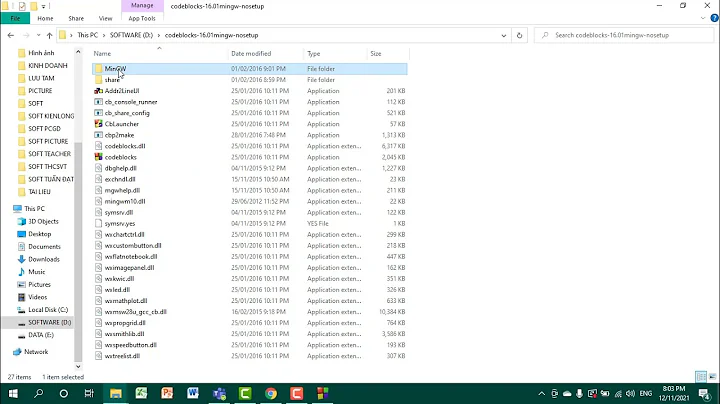Click the search codeblocks-16.01mingw-nosetup field

pos(624,35)
